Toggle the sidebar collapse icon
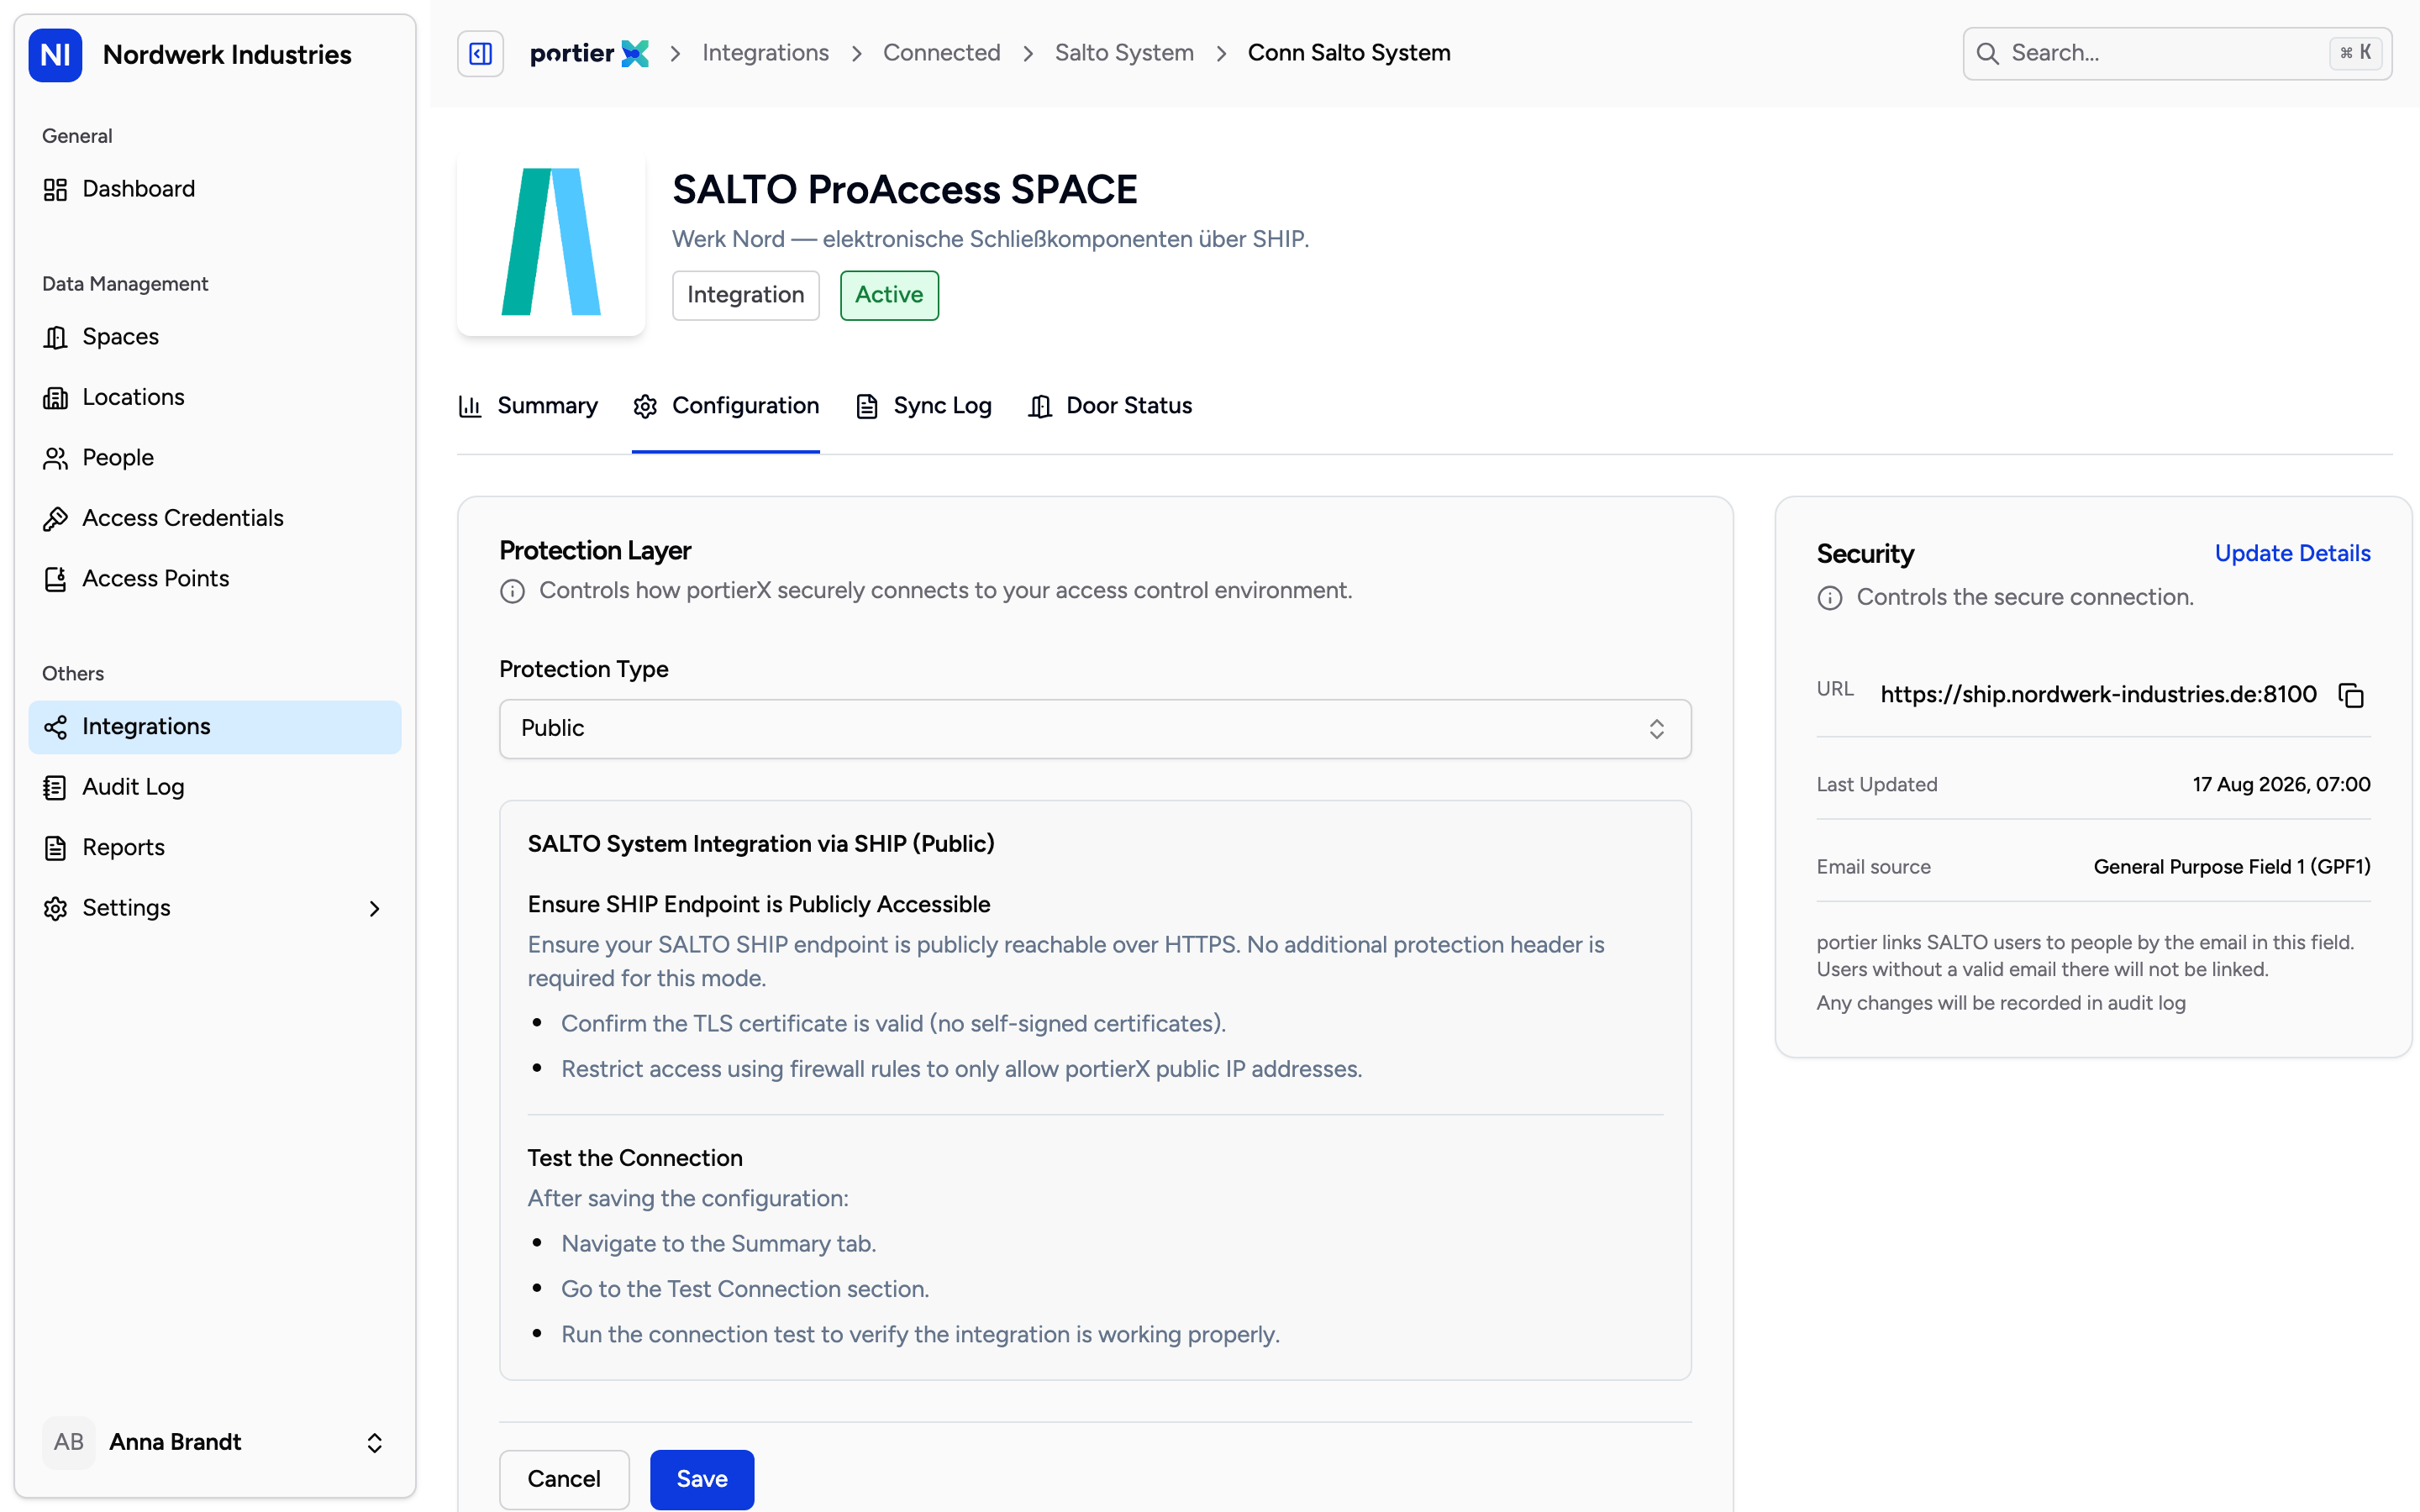 click(480, 53)
